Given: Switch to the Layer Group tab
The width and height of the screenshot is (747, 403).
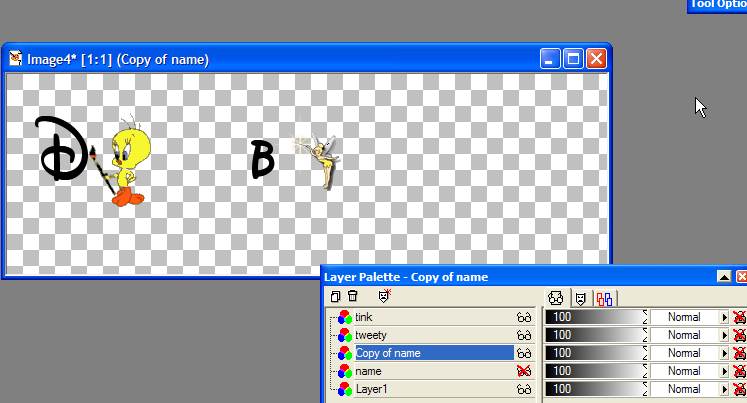Looking at the screenshot, I should 605,299.
